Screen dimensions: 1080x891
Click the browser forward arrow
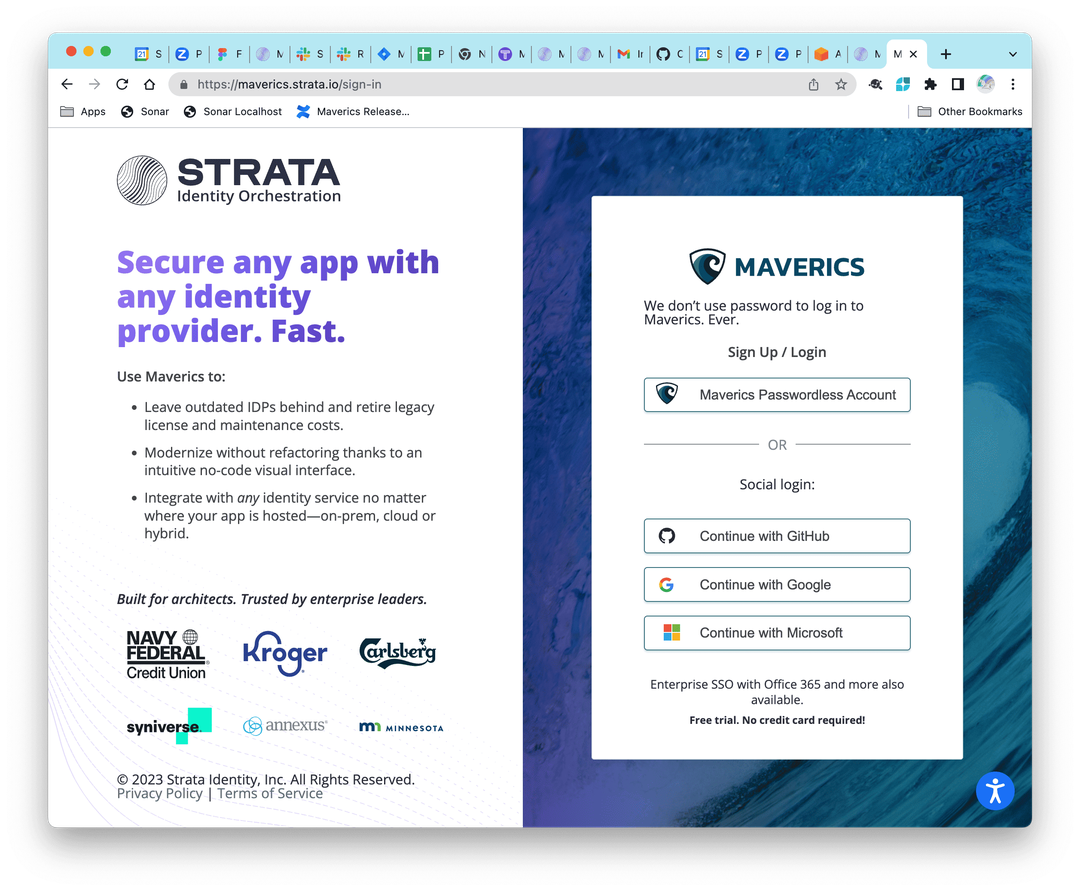tap(94, 84)
